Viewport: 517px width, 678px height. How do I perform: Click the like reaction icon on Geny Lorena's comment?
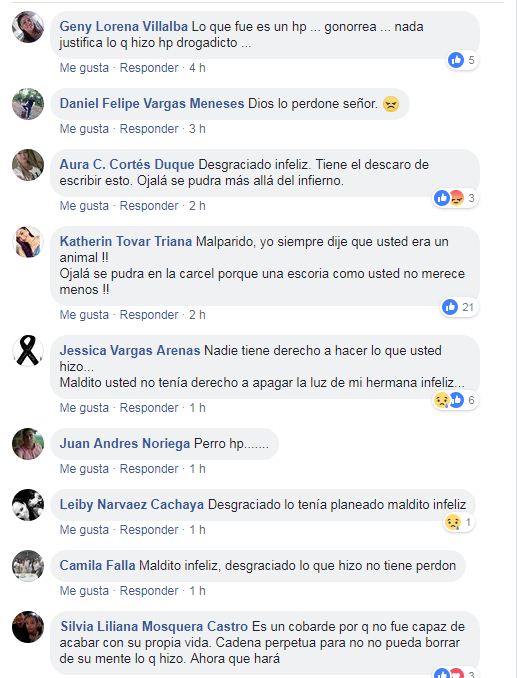456,60
